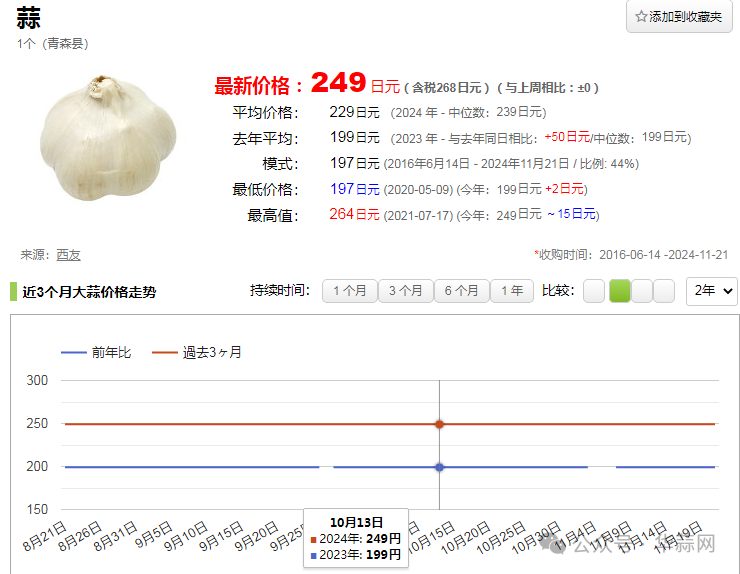This screenshot has width=740, height=574.
Task: Click the 前年比 legend entry
Action: pos(96,353)
